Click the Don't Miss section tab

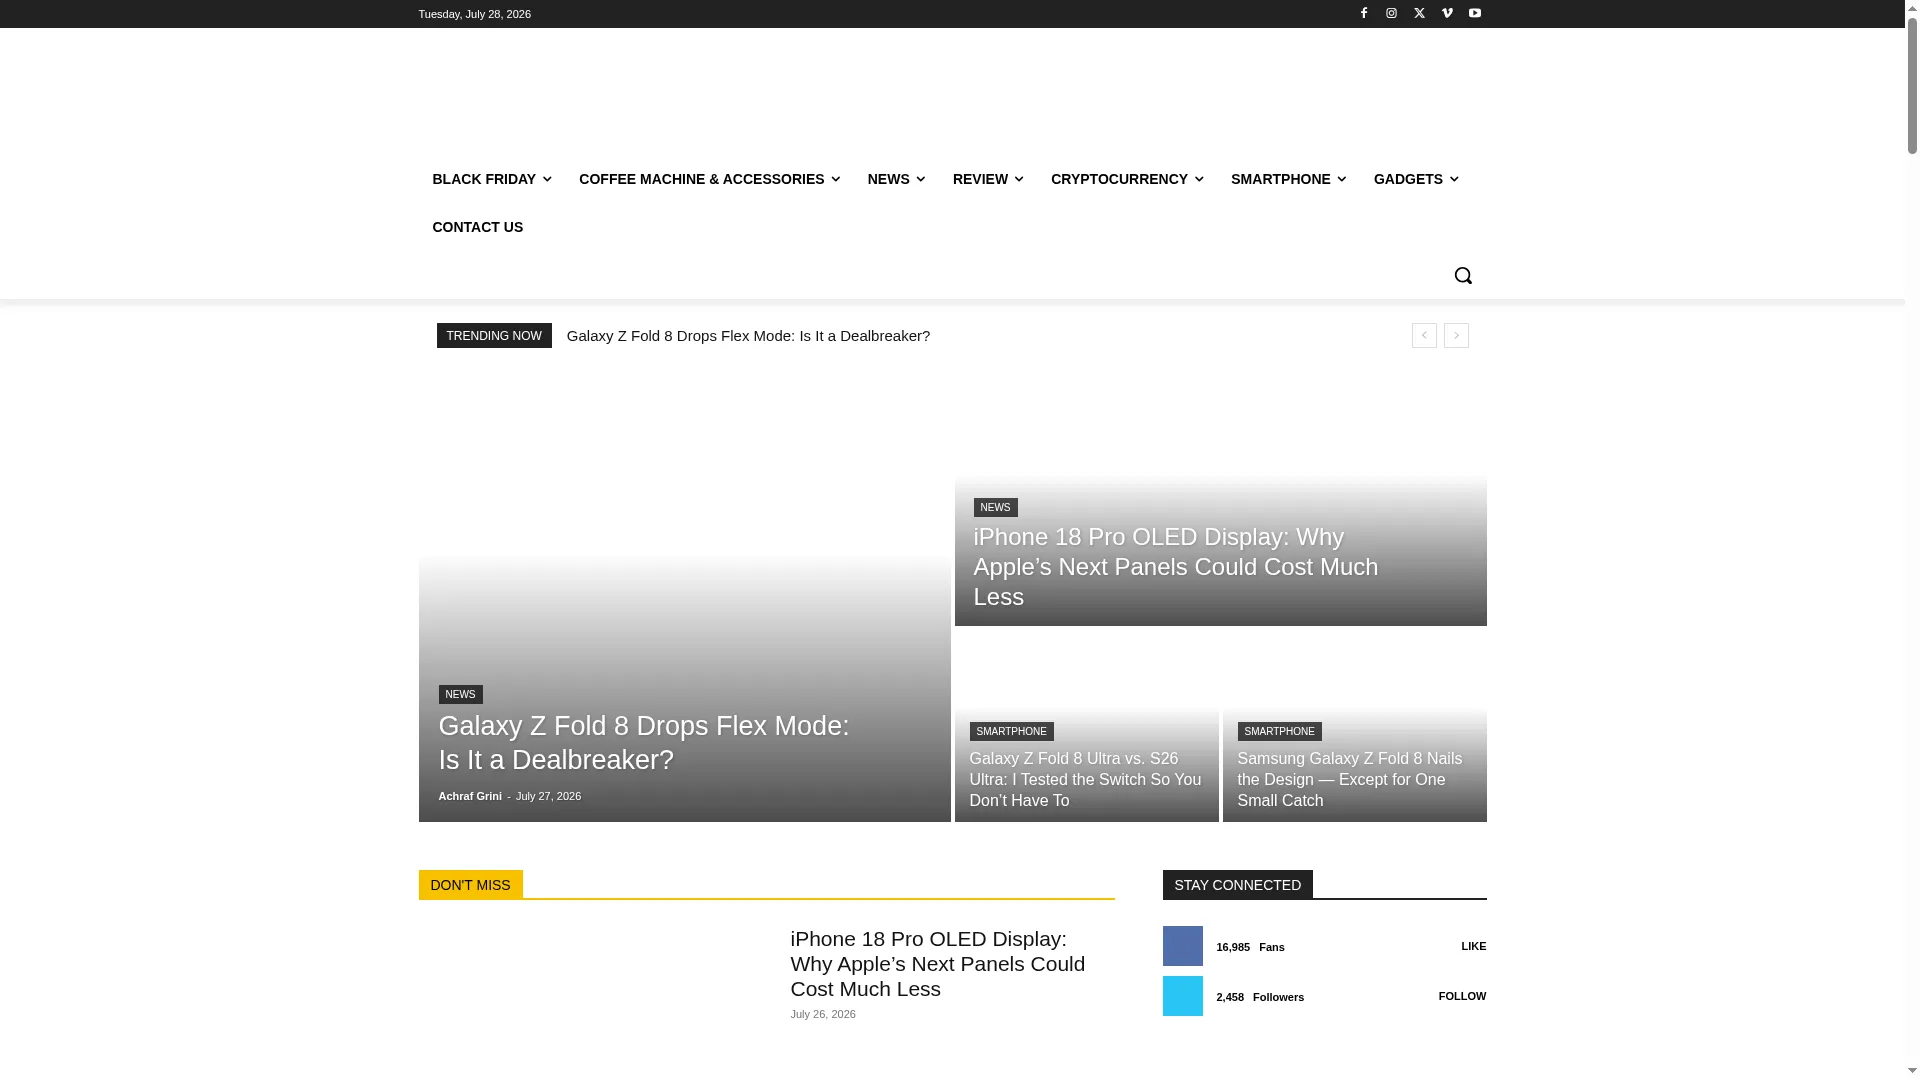(470, 885)
